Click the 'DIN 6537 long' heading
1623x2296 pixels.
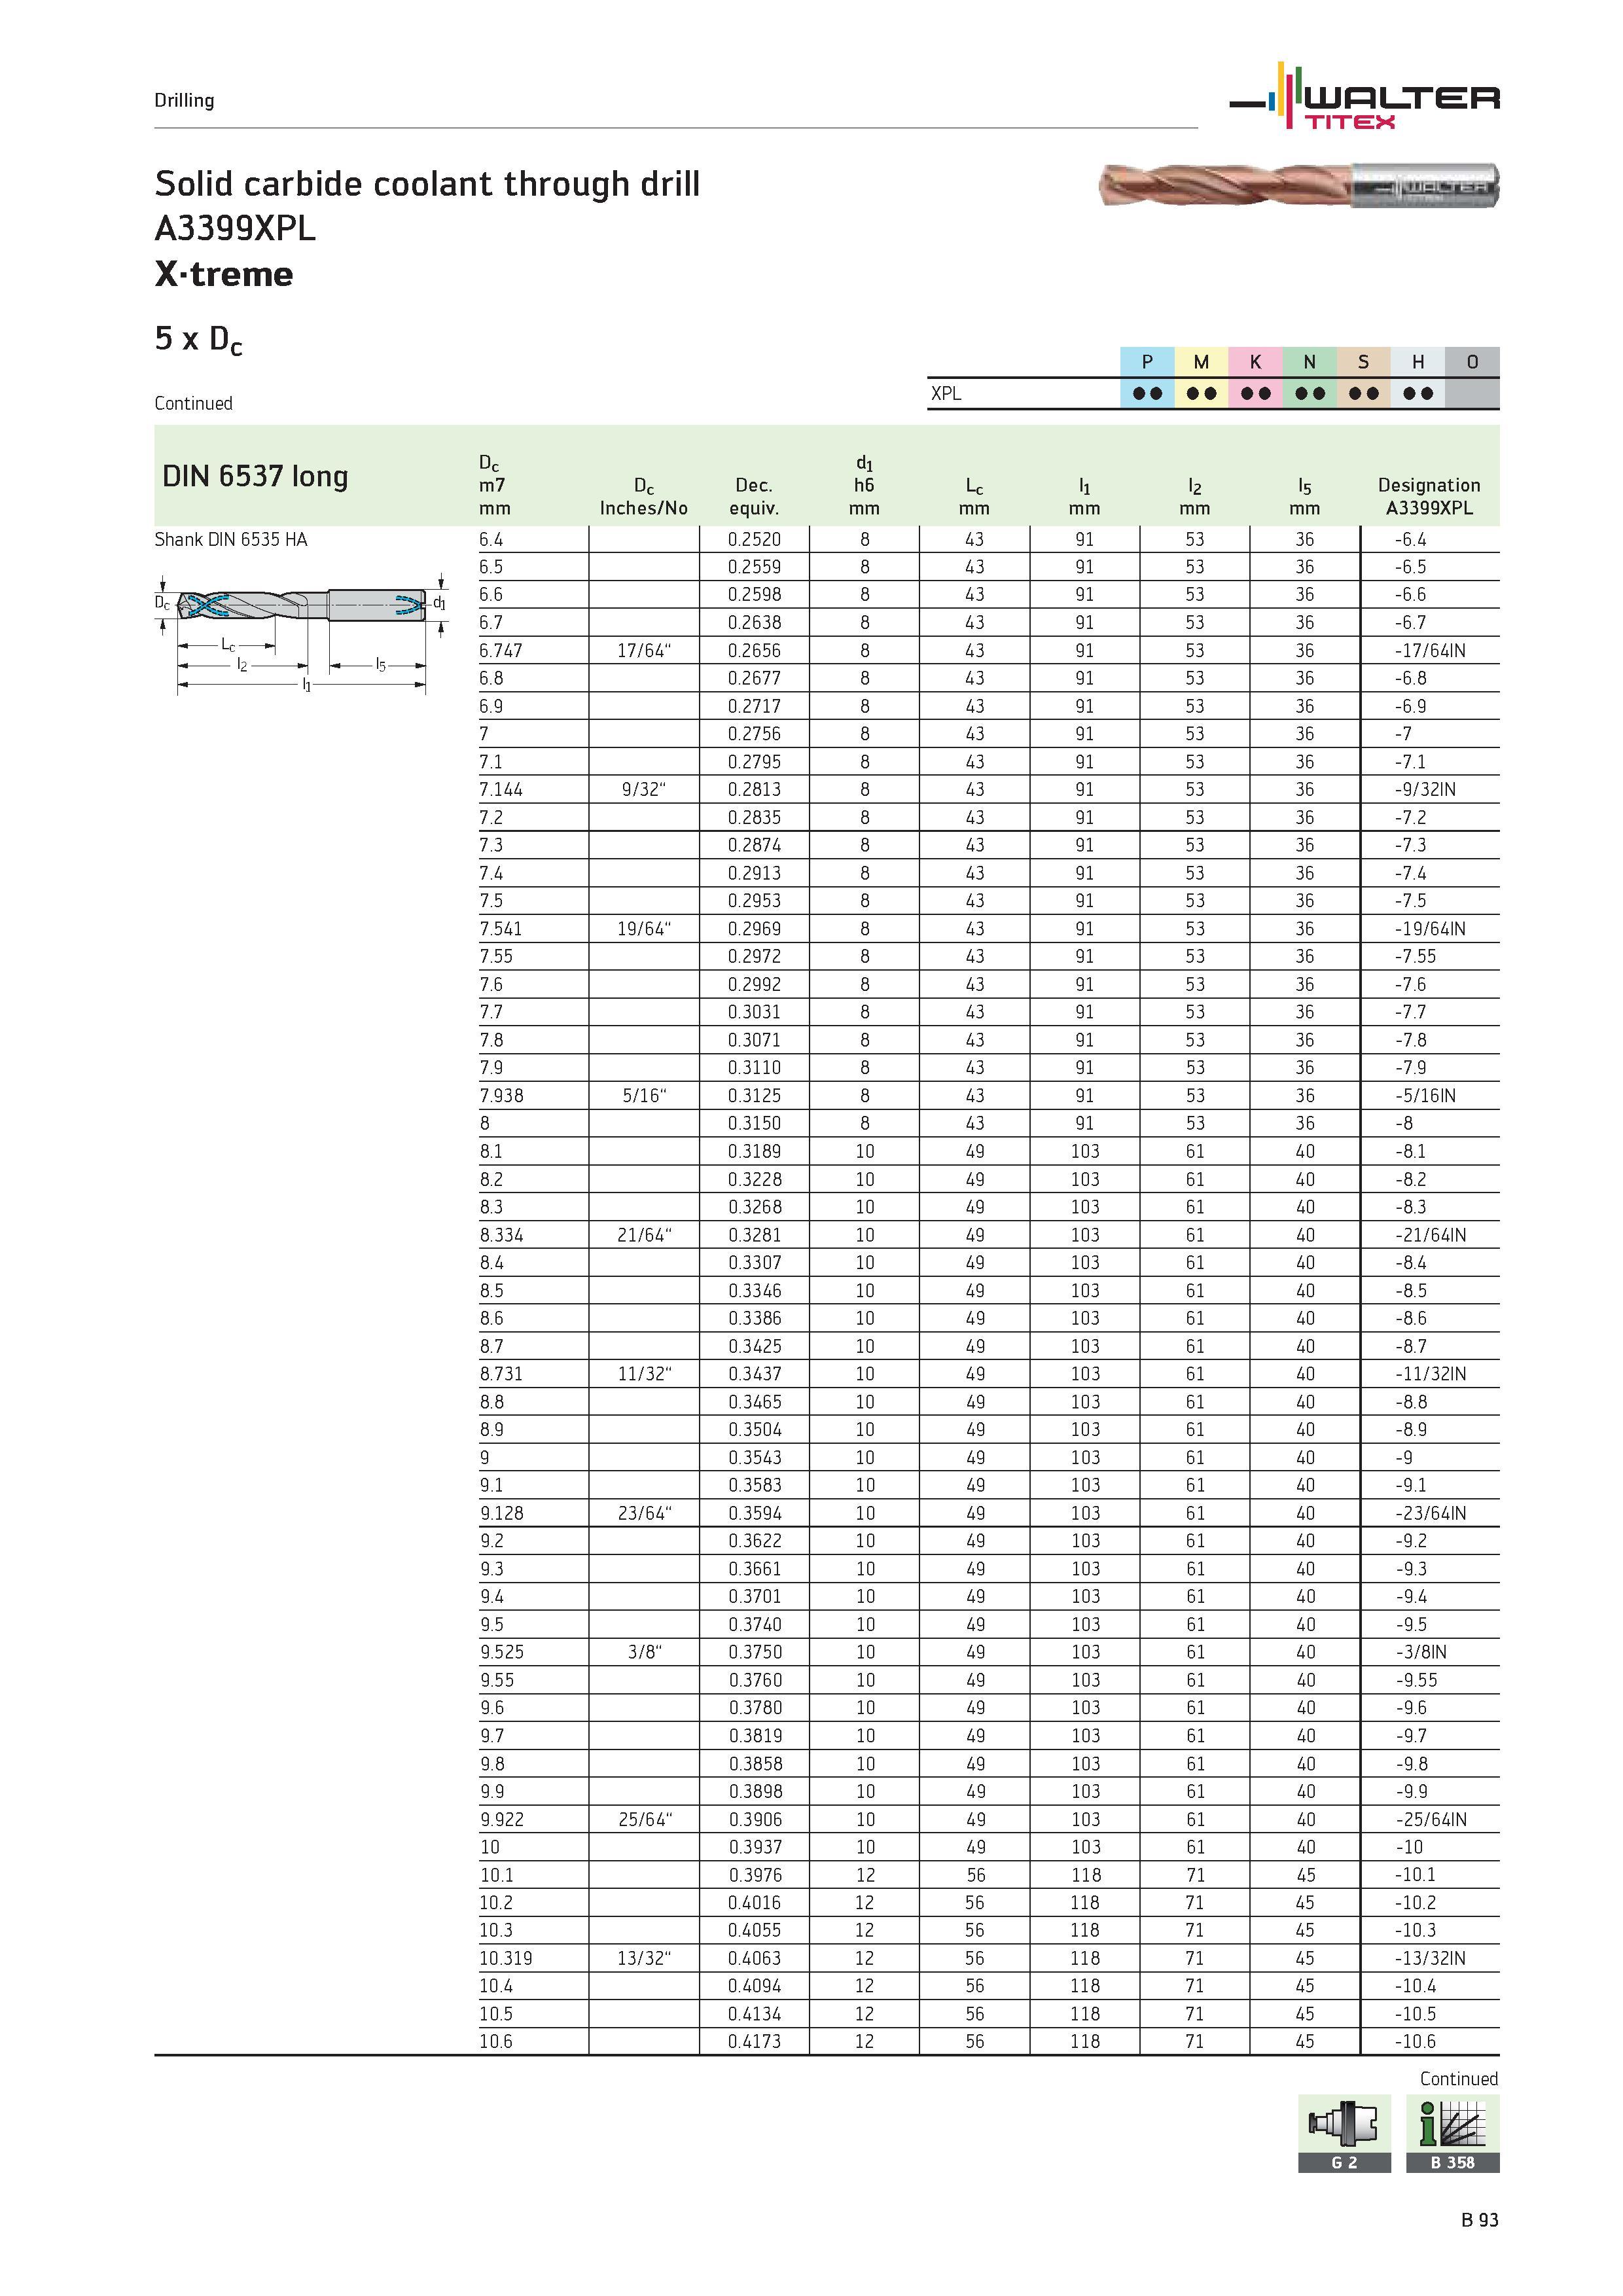click(255, 476)
